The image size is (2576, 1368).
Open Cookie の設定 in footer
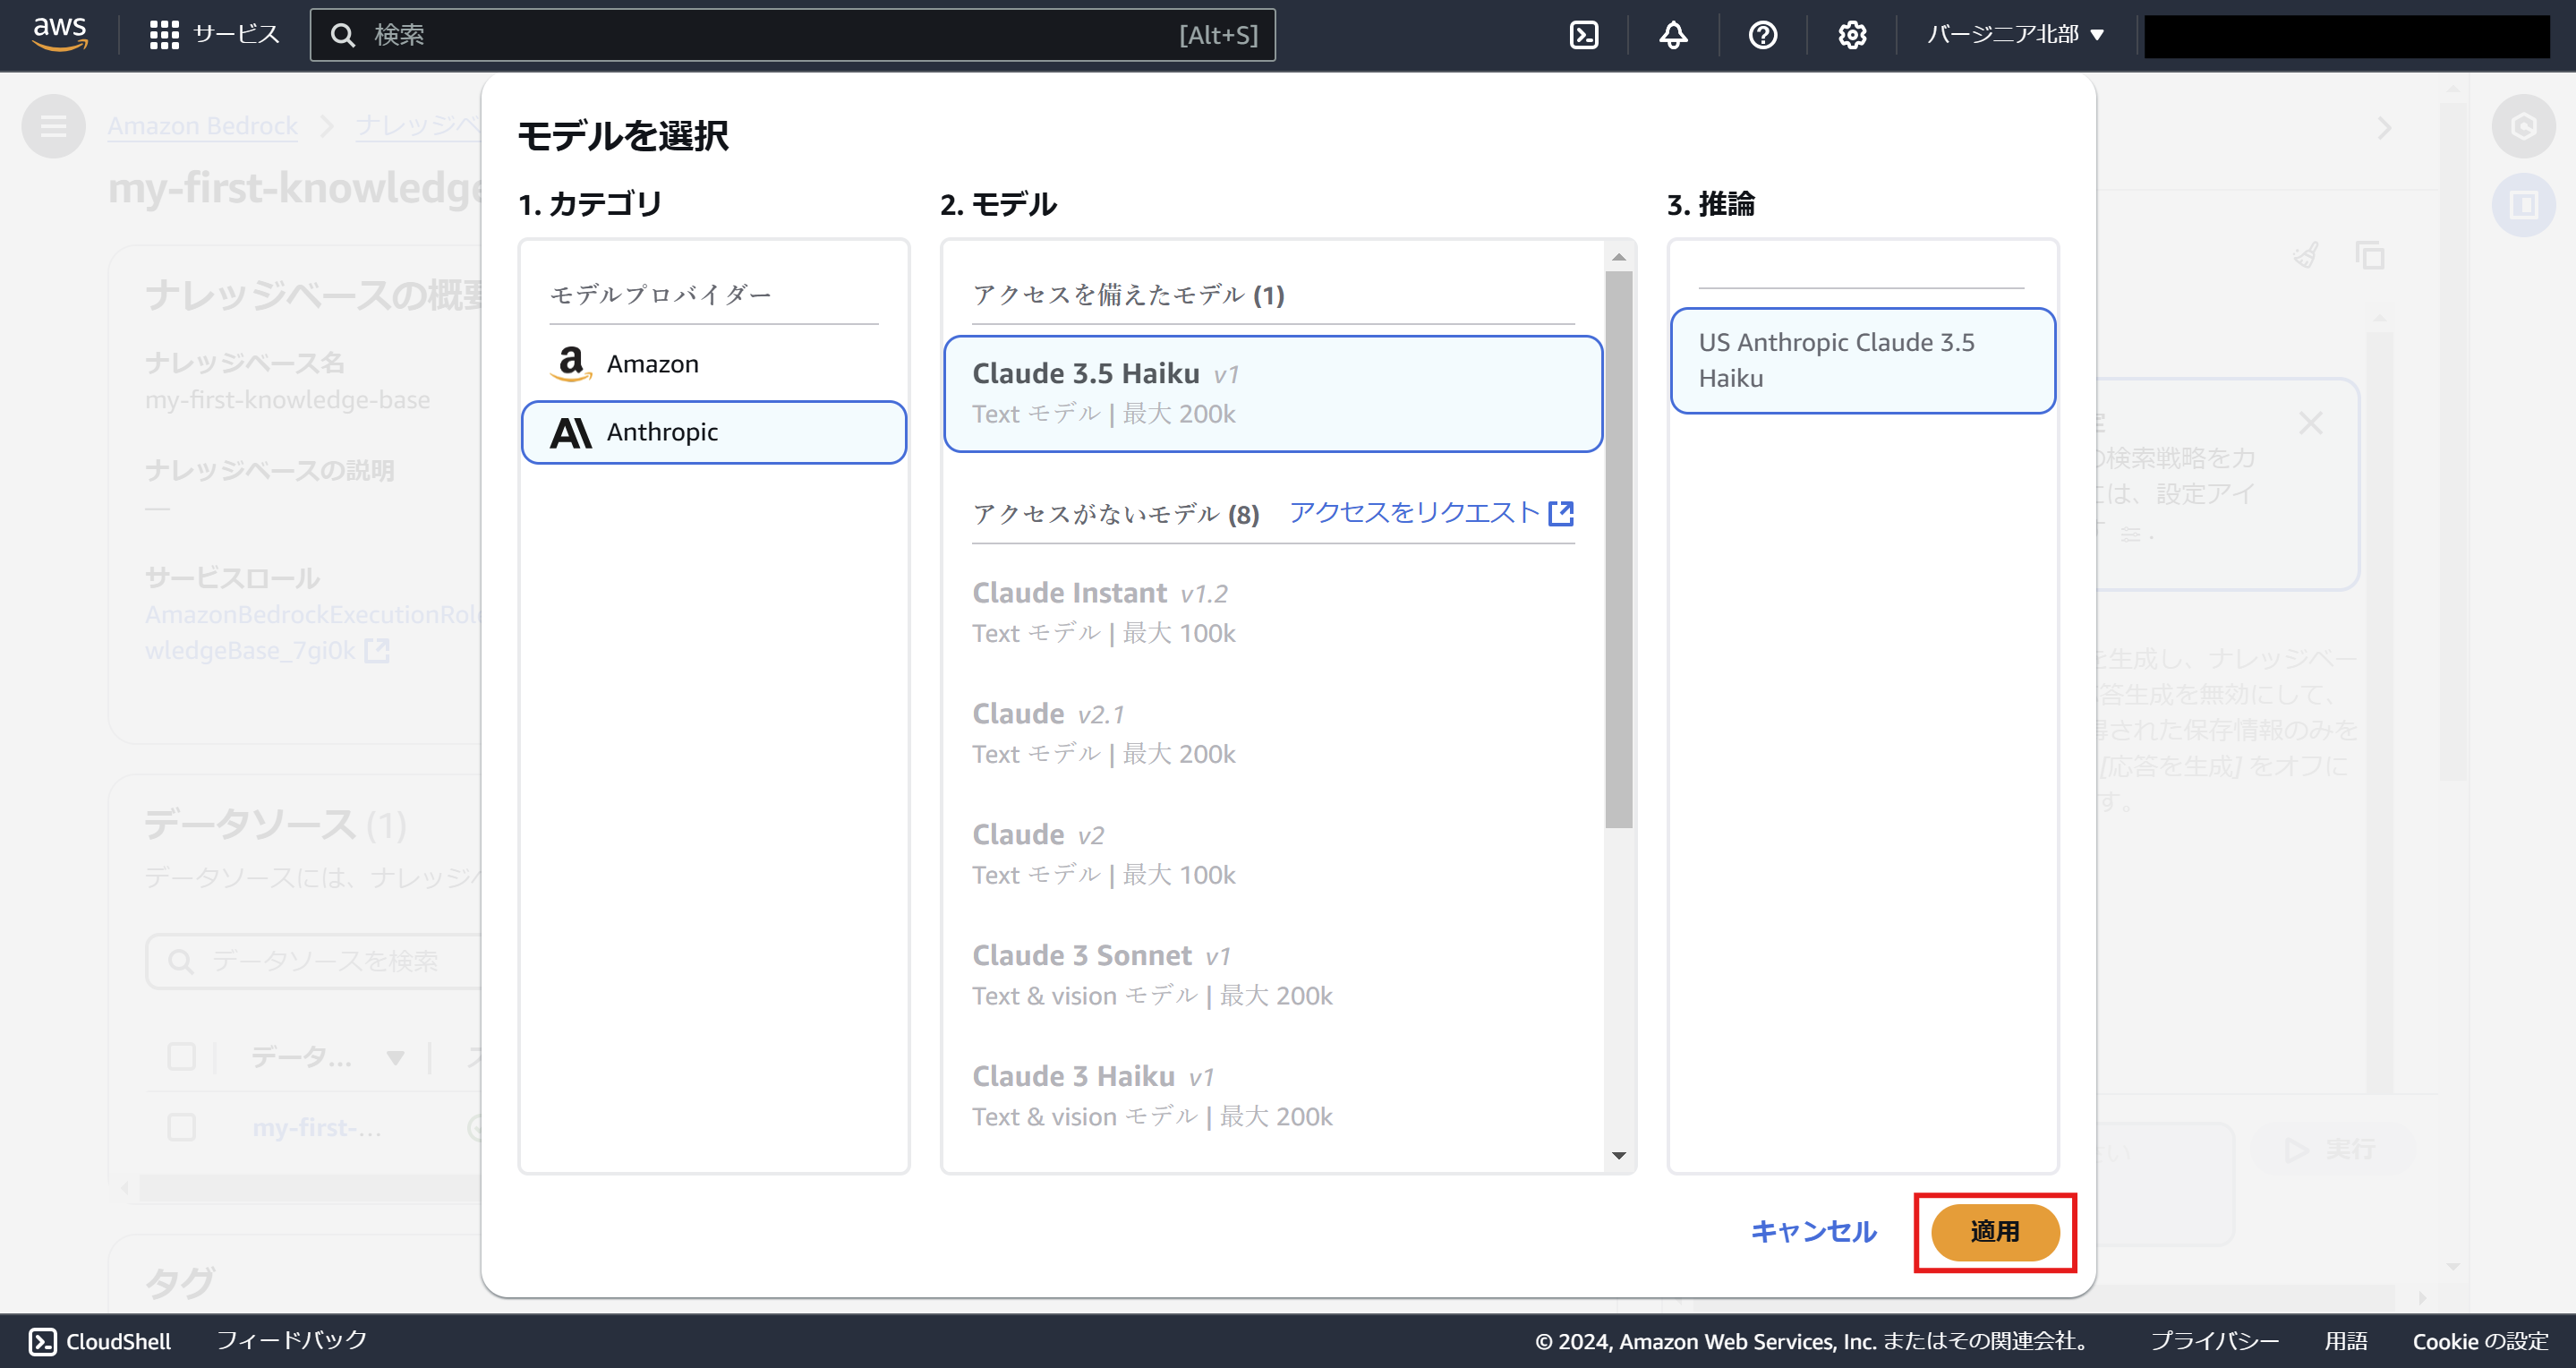2479,1341
